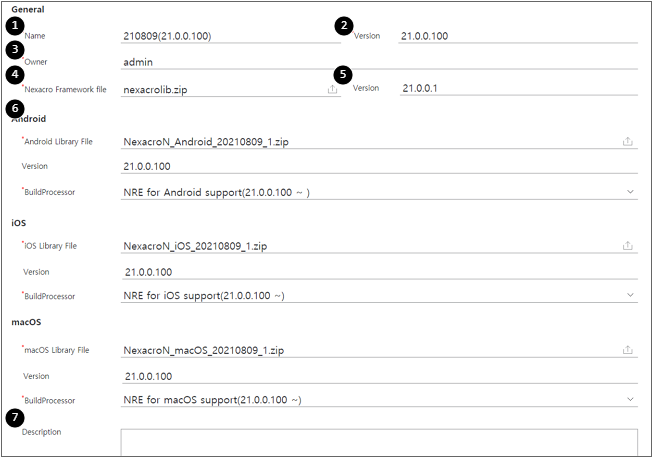Click the Android Version input field
Screen dimensions: 652x457
378,166
